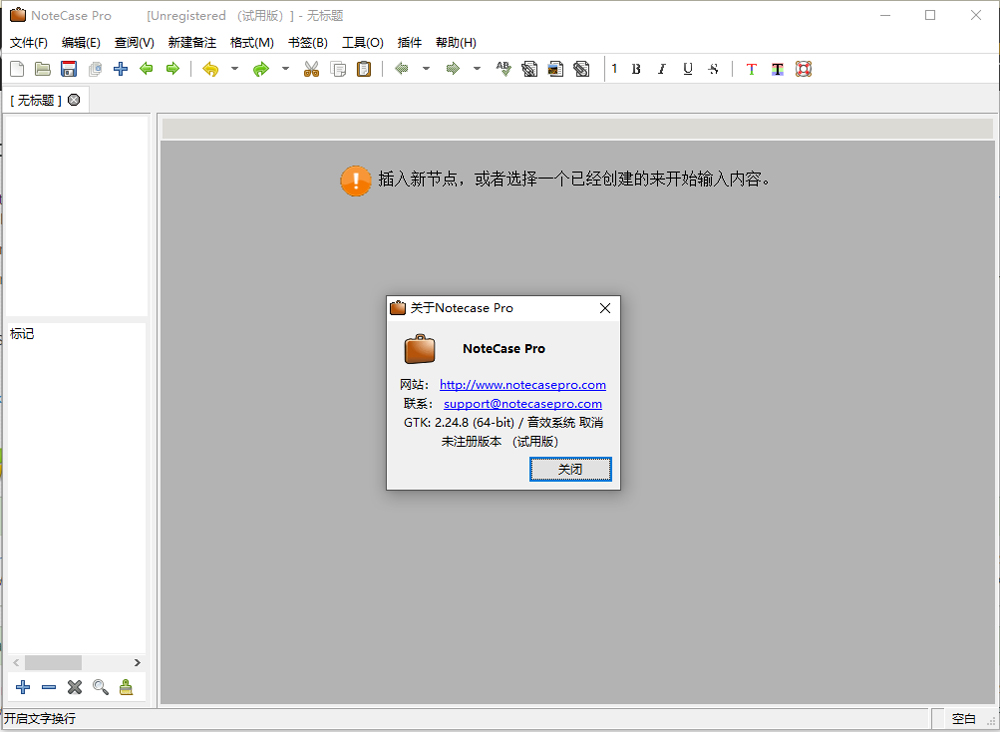Expand the undo history dropdown arrow
Screen dimensions: 1000x732
[x=235, y=69]
